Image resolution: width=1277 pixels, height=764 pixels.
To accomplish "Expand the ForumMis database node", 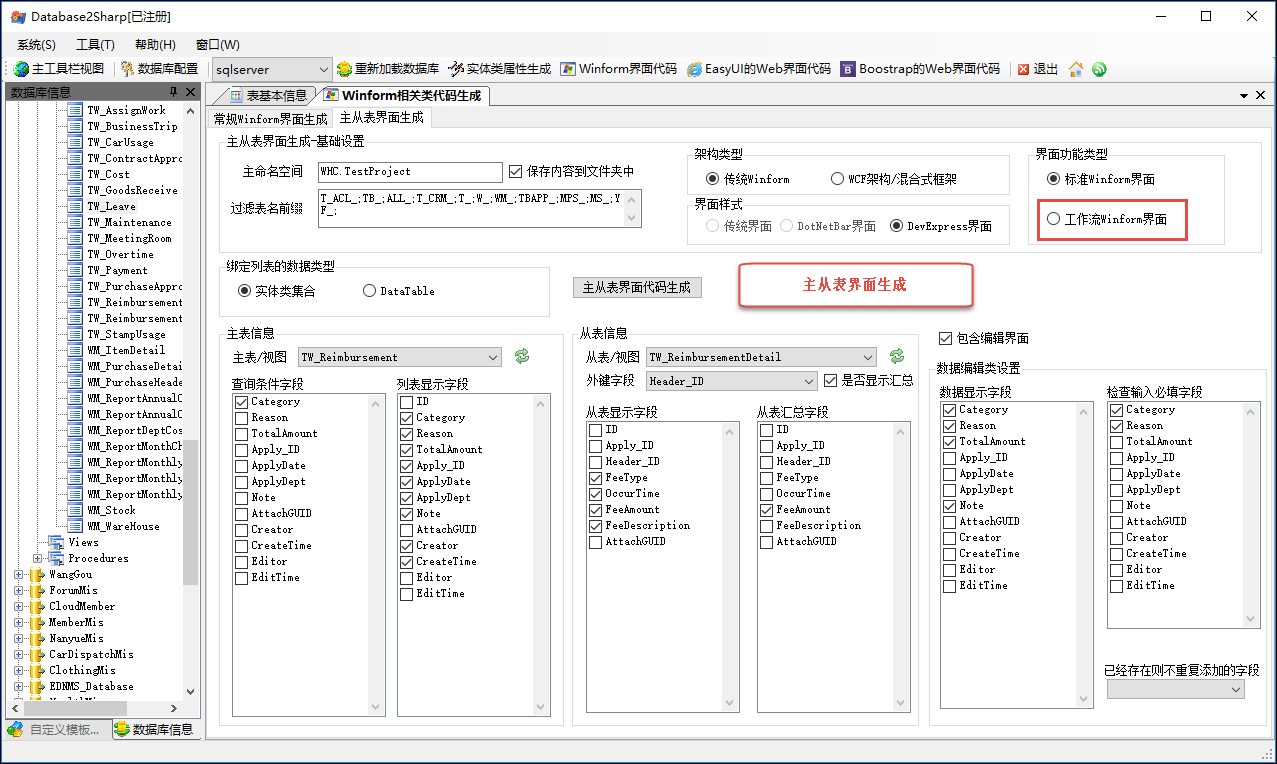I will (18, 590).
